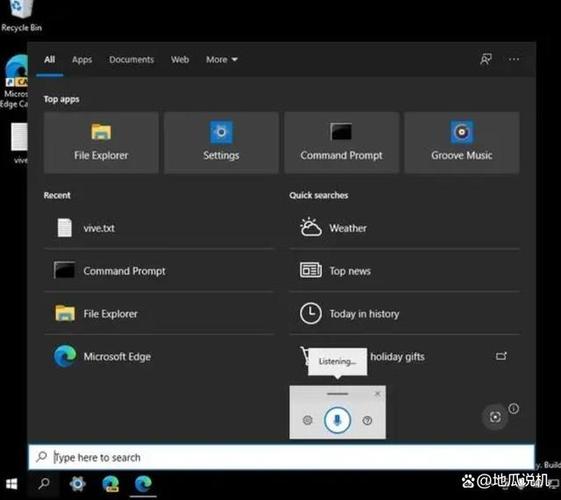Open Edge Canary from the taskbar
This screenshot has height=500, width=561.
tap(111, 484)
